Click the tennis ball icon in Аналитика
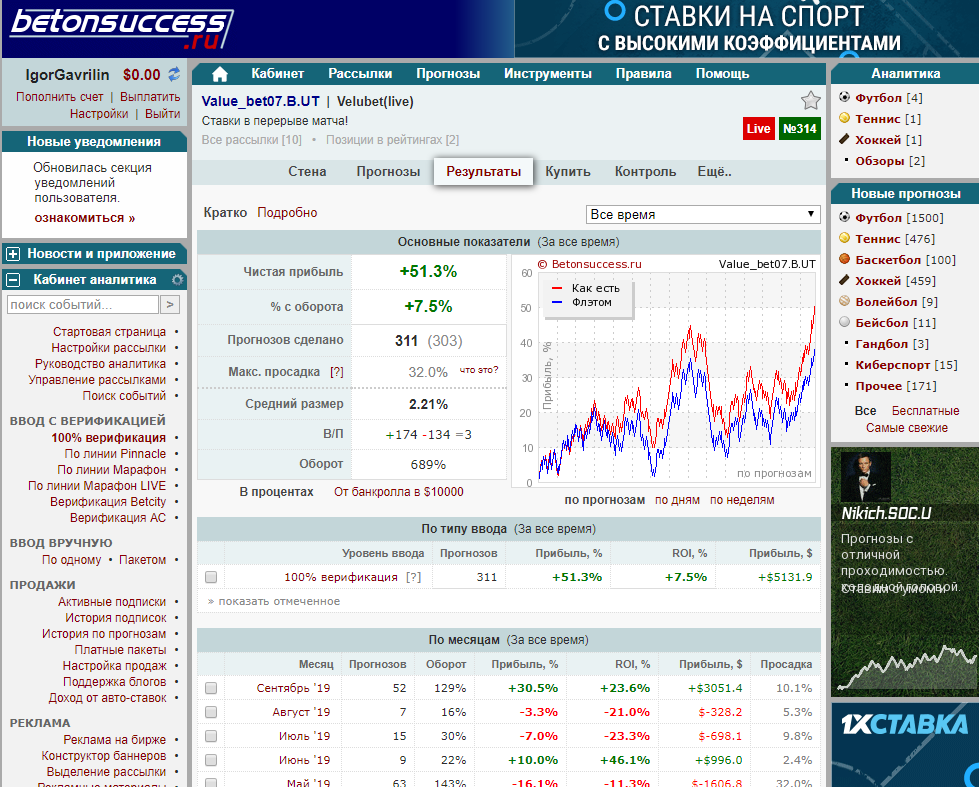This screenshot has height=787, width=979. (x=844, y=118)
